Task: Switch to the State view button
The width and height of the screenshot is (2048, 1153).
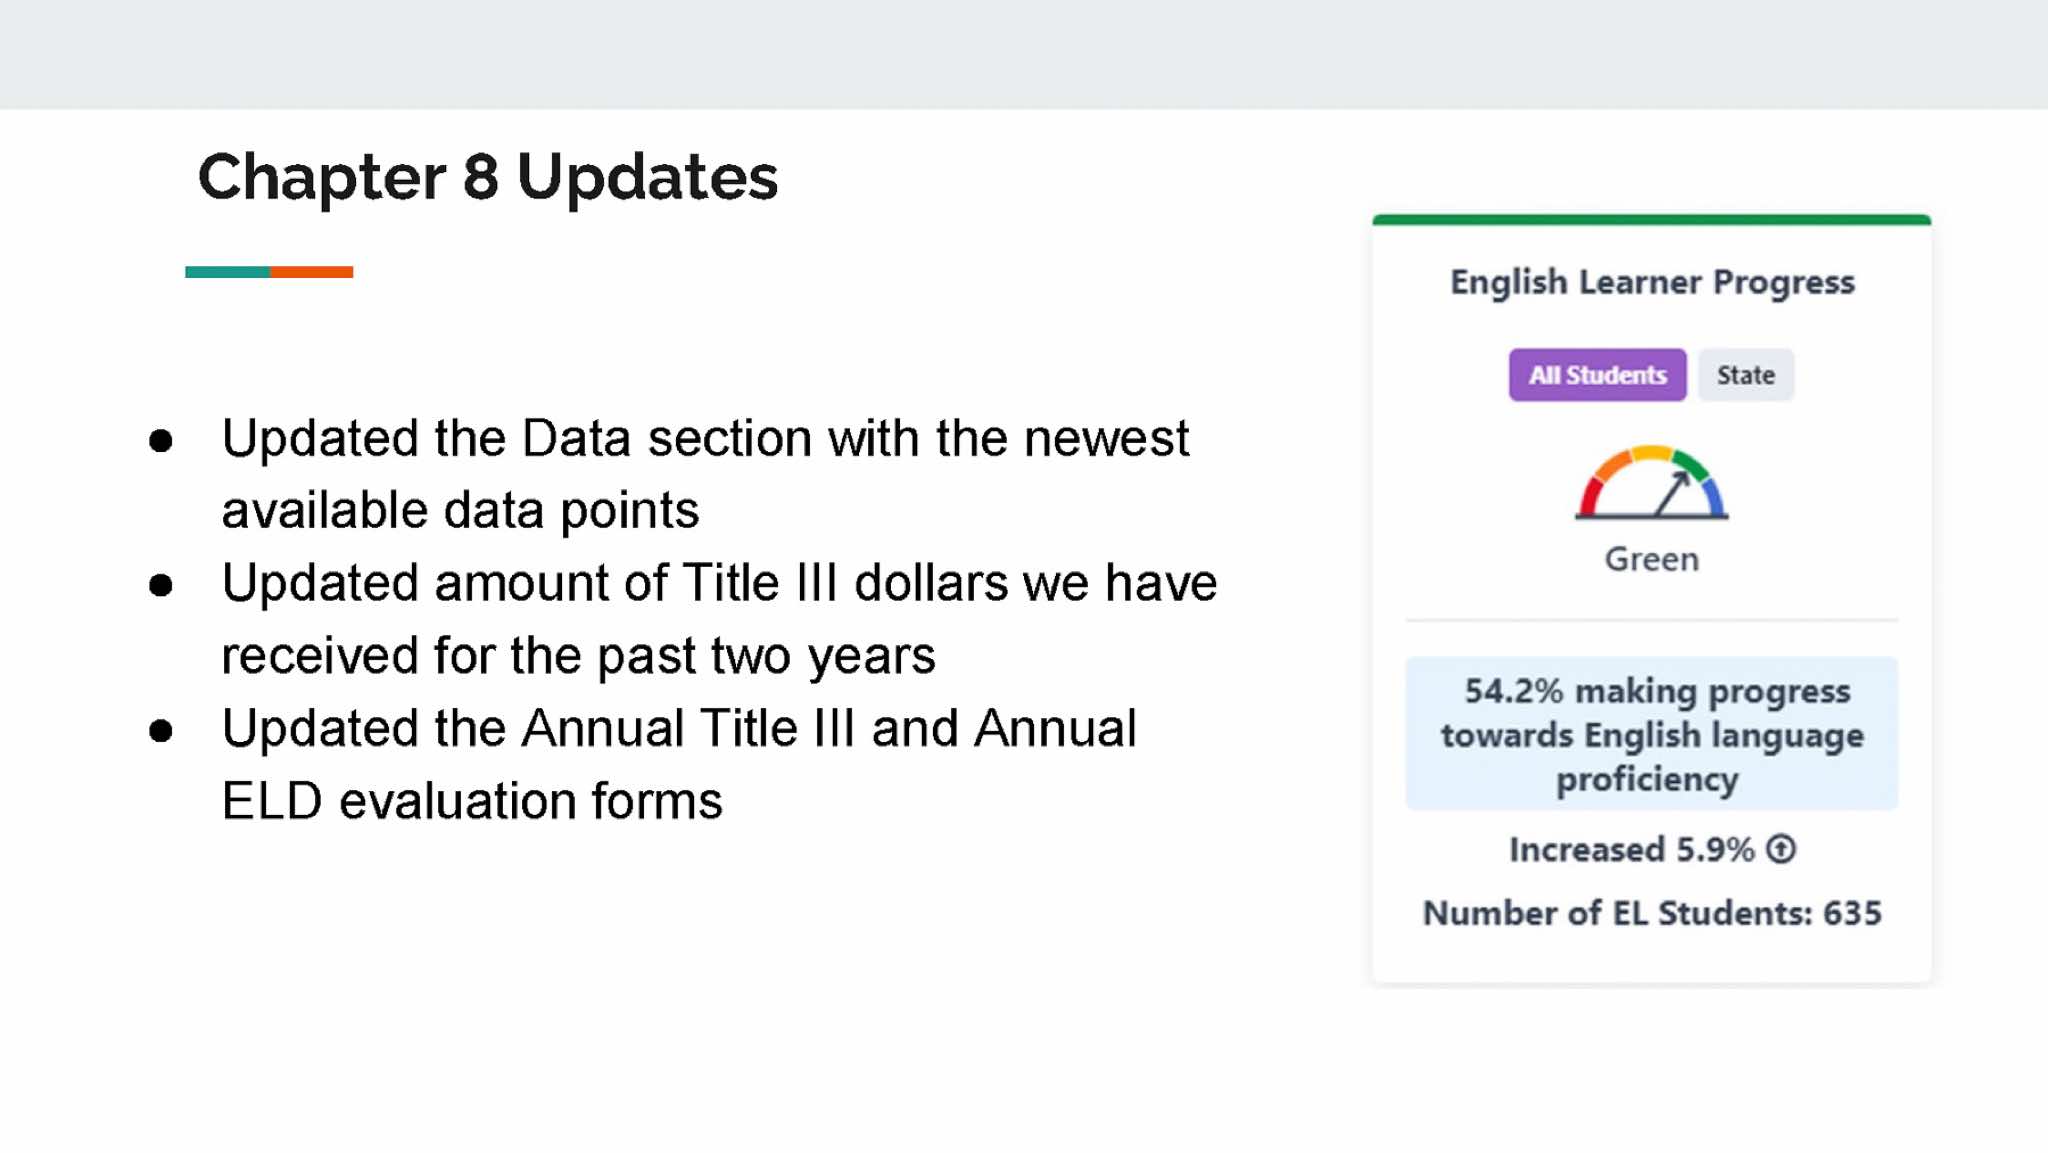Action: [x=1745, y=375]
